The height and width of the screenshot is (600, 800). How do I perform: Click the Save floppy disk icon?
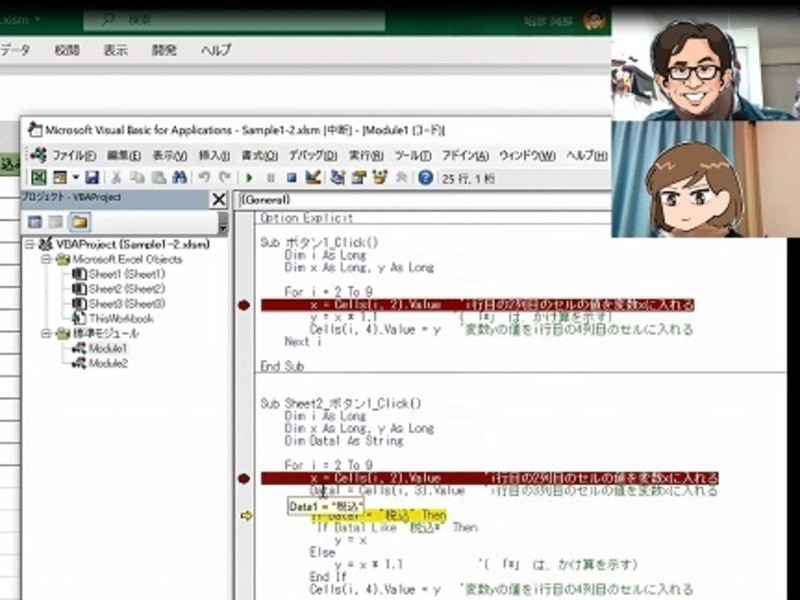tap(91, 177)
